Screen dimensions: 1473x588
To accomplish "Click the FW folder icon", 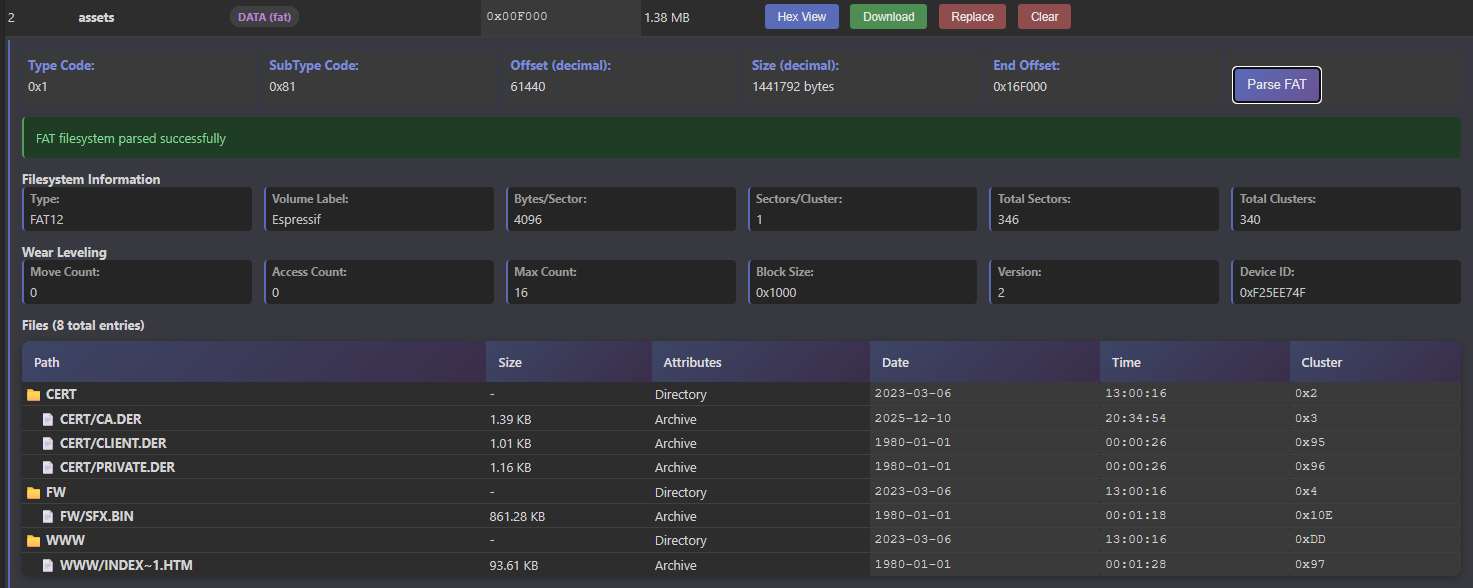I will point(33,493).
